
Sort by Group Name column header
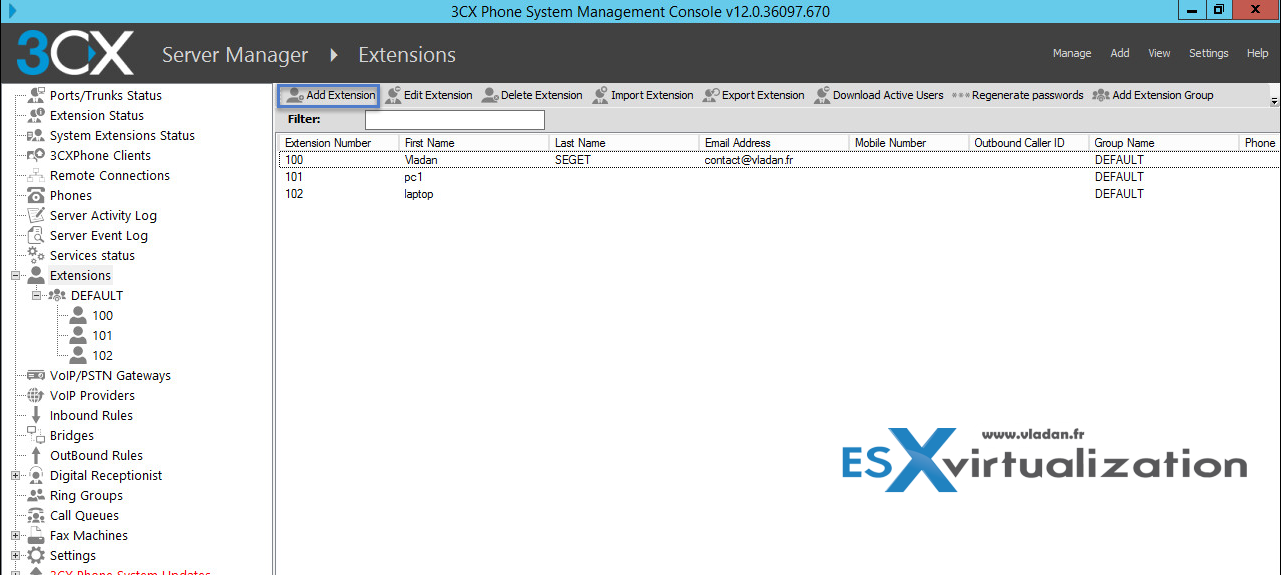point(1163,143)
